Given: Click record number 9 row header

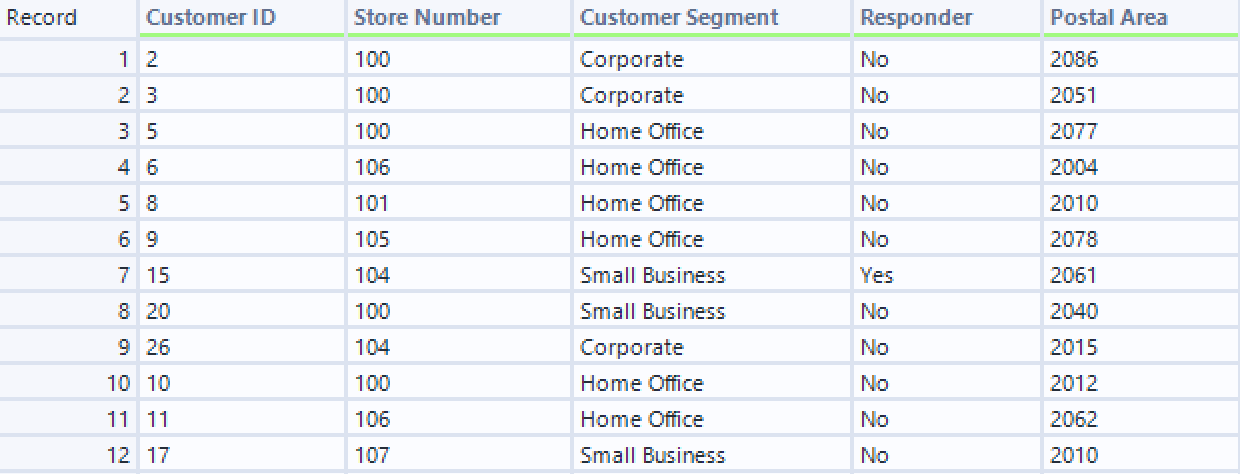Looking at the screenshot, I should point(123,347).
